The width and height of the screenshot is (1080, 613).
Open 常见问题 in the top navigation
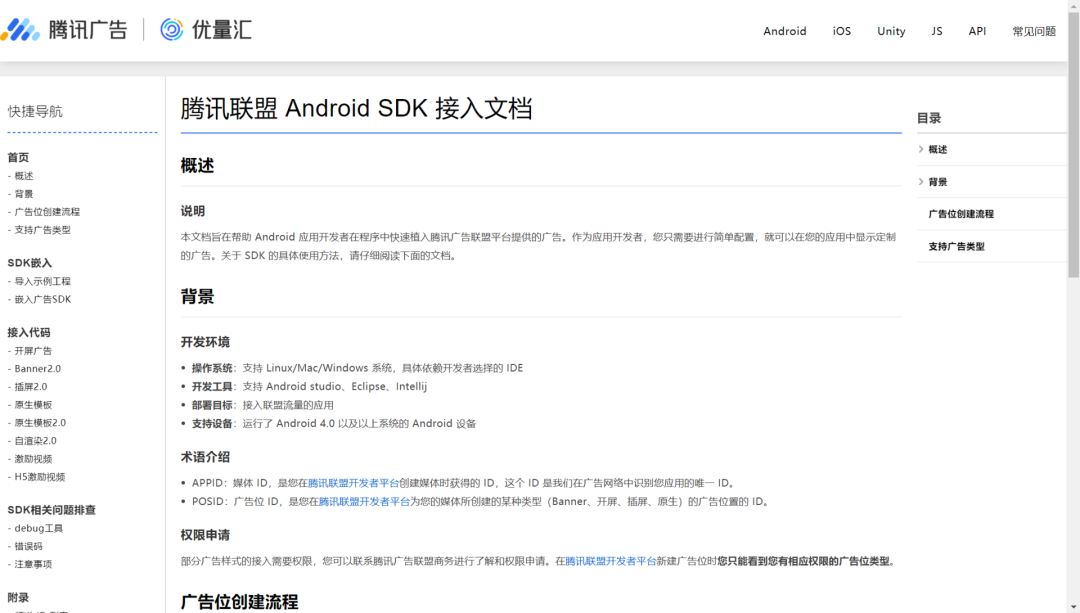pyautogui.click(x=1034, y=31)
